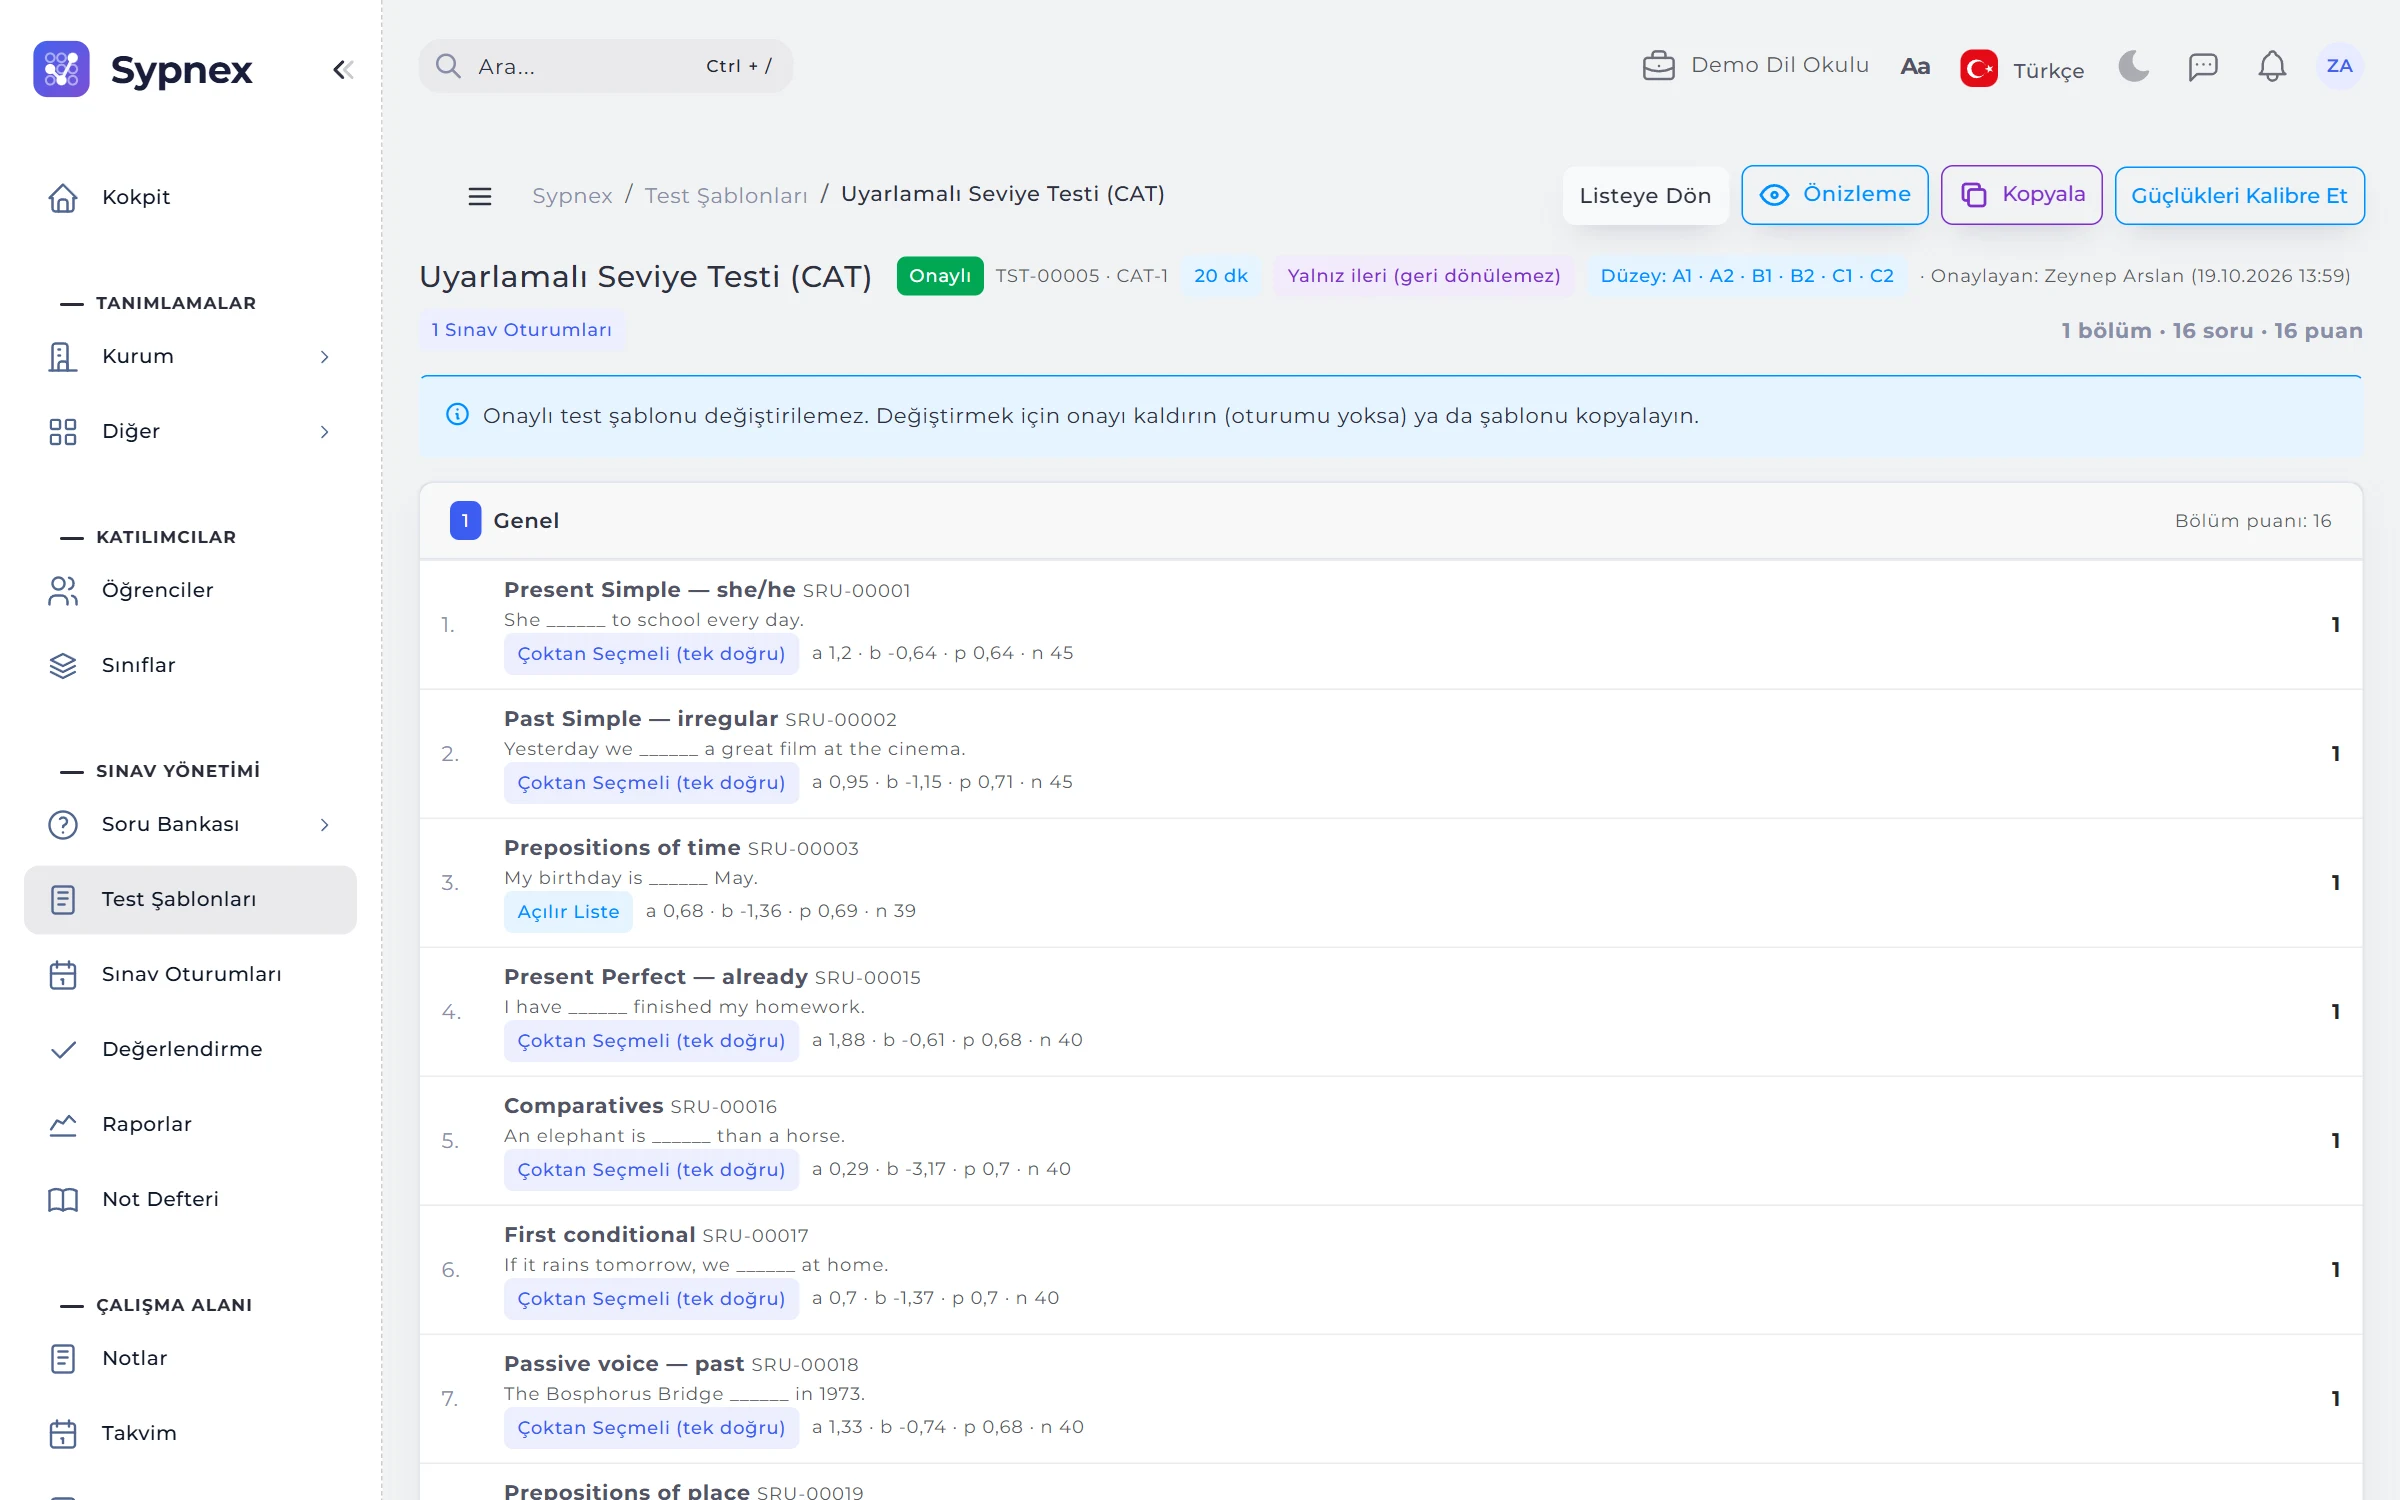
Task: Select Test Şablonları in sidebar
Action: tap(190, 900)
